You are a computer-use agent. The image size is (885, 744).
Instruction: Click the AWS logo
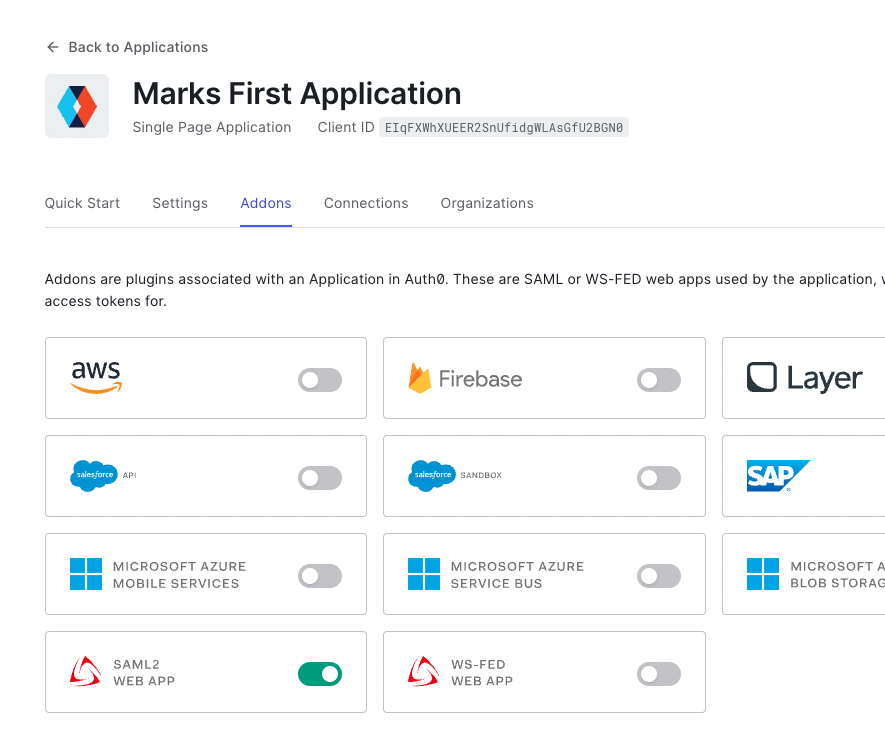tap(96, 377)
